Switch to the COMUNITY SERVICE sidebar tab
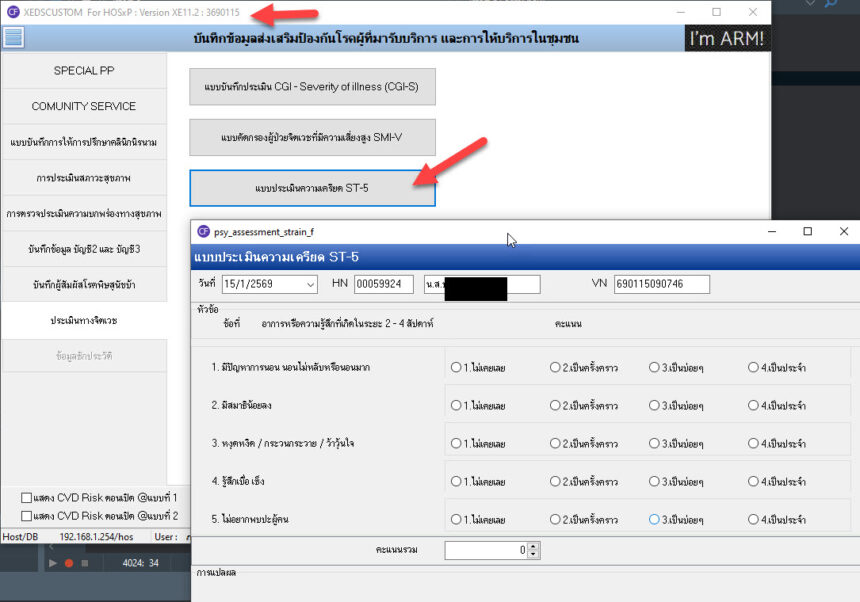 coord(84,106)
